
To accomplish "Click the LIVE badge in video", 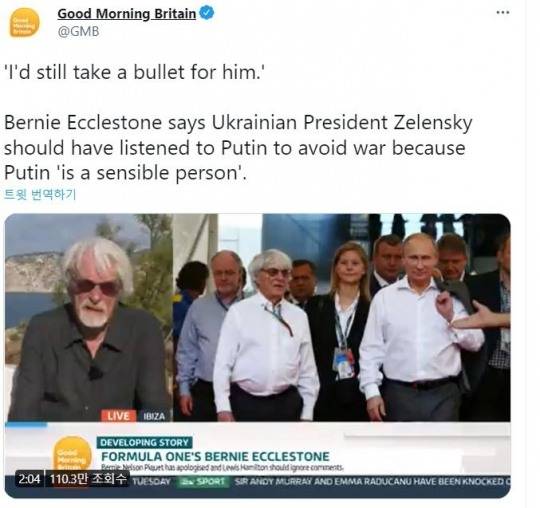I will click(118, 416).
